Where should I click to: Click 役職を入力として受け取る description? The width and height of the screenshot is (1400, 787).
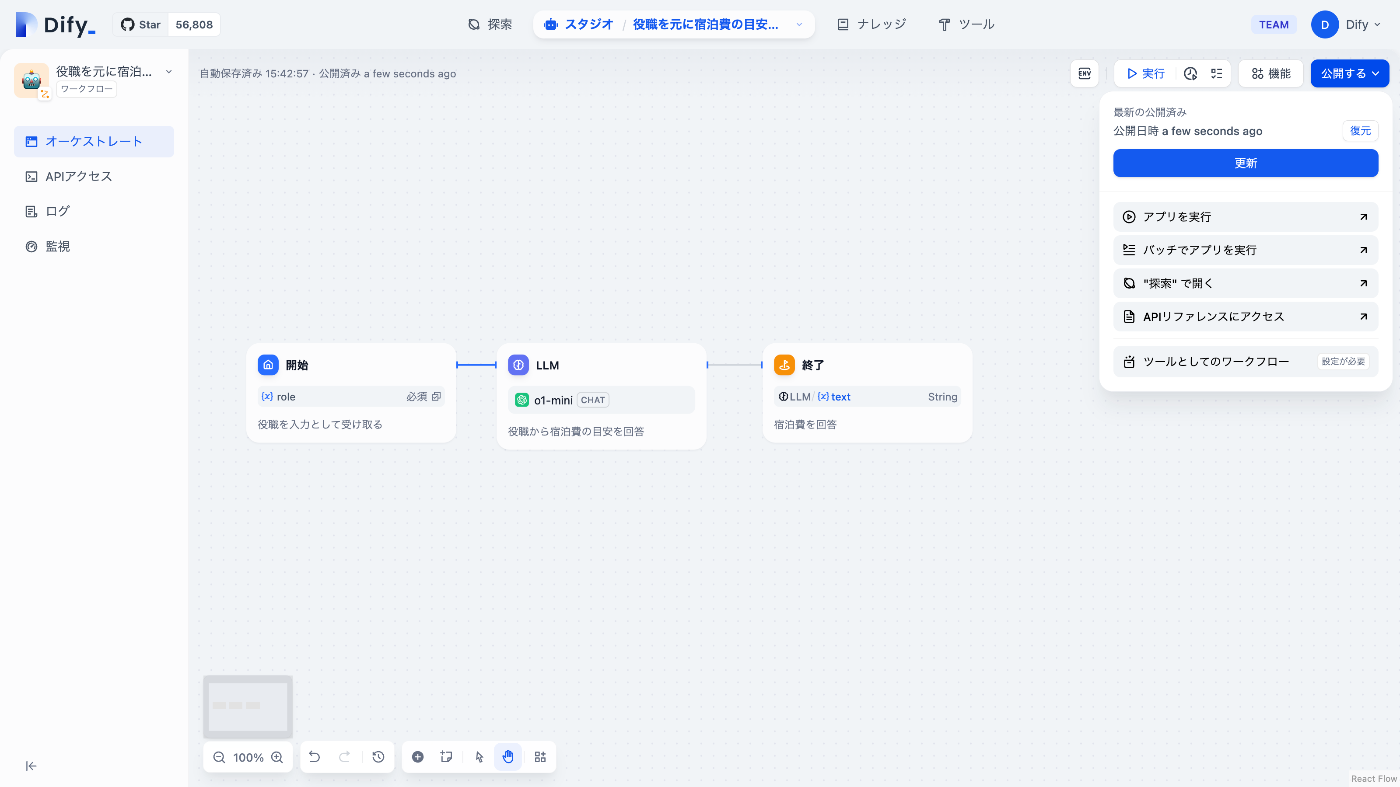pos(320,425)
